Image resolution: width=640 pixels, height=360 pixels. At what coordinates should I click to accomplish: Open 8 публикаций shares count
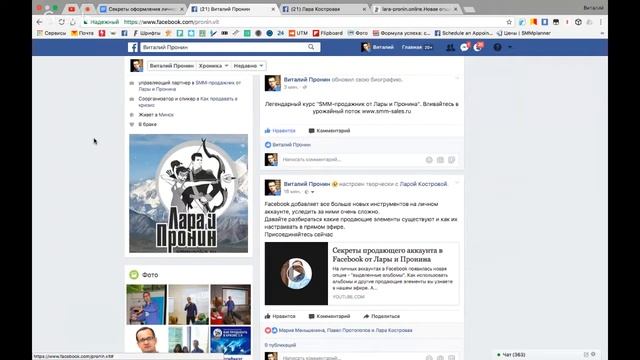click(280, 345)
